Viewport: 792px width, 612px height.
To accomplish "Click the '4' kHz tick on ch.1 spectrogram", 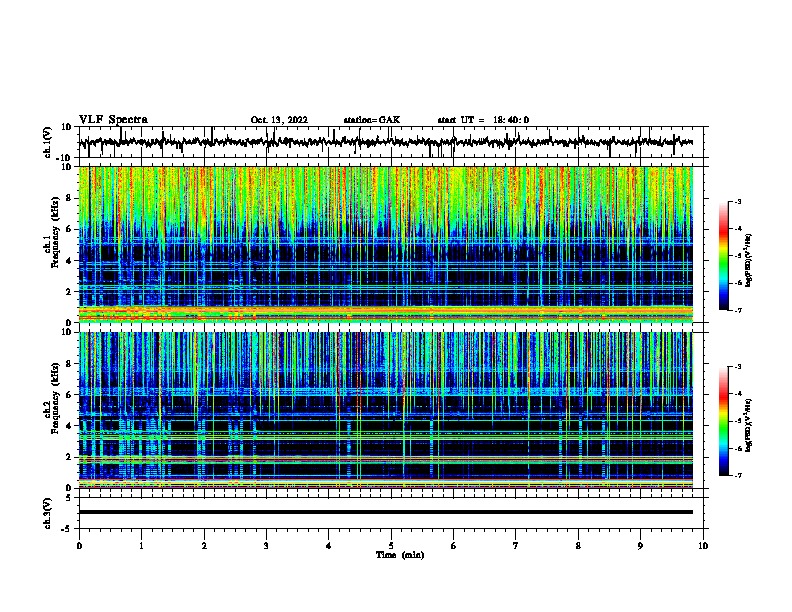I will (70, 261).
